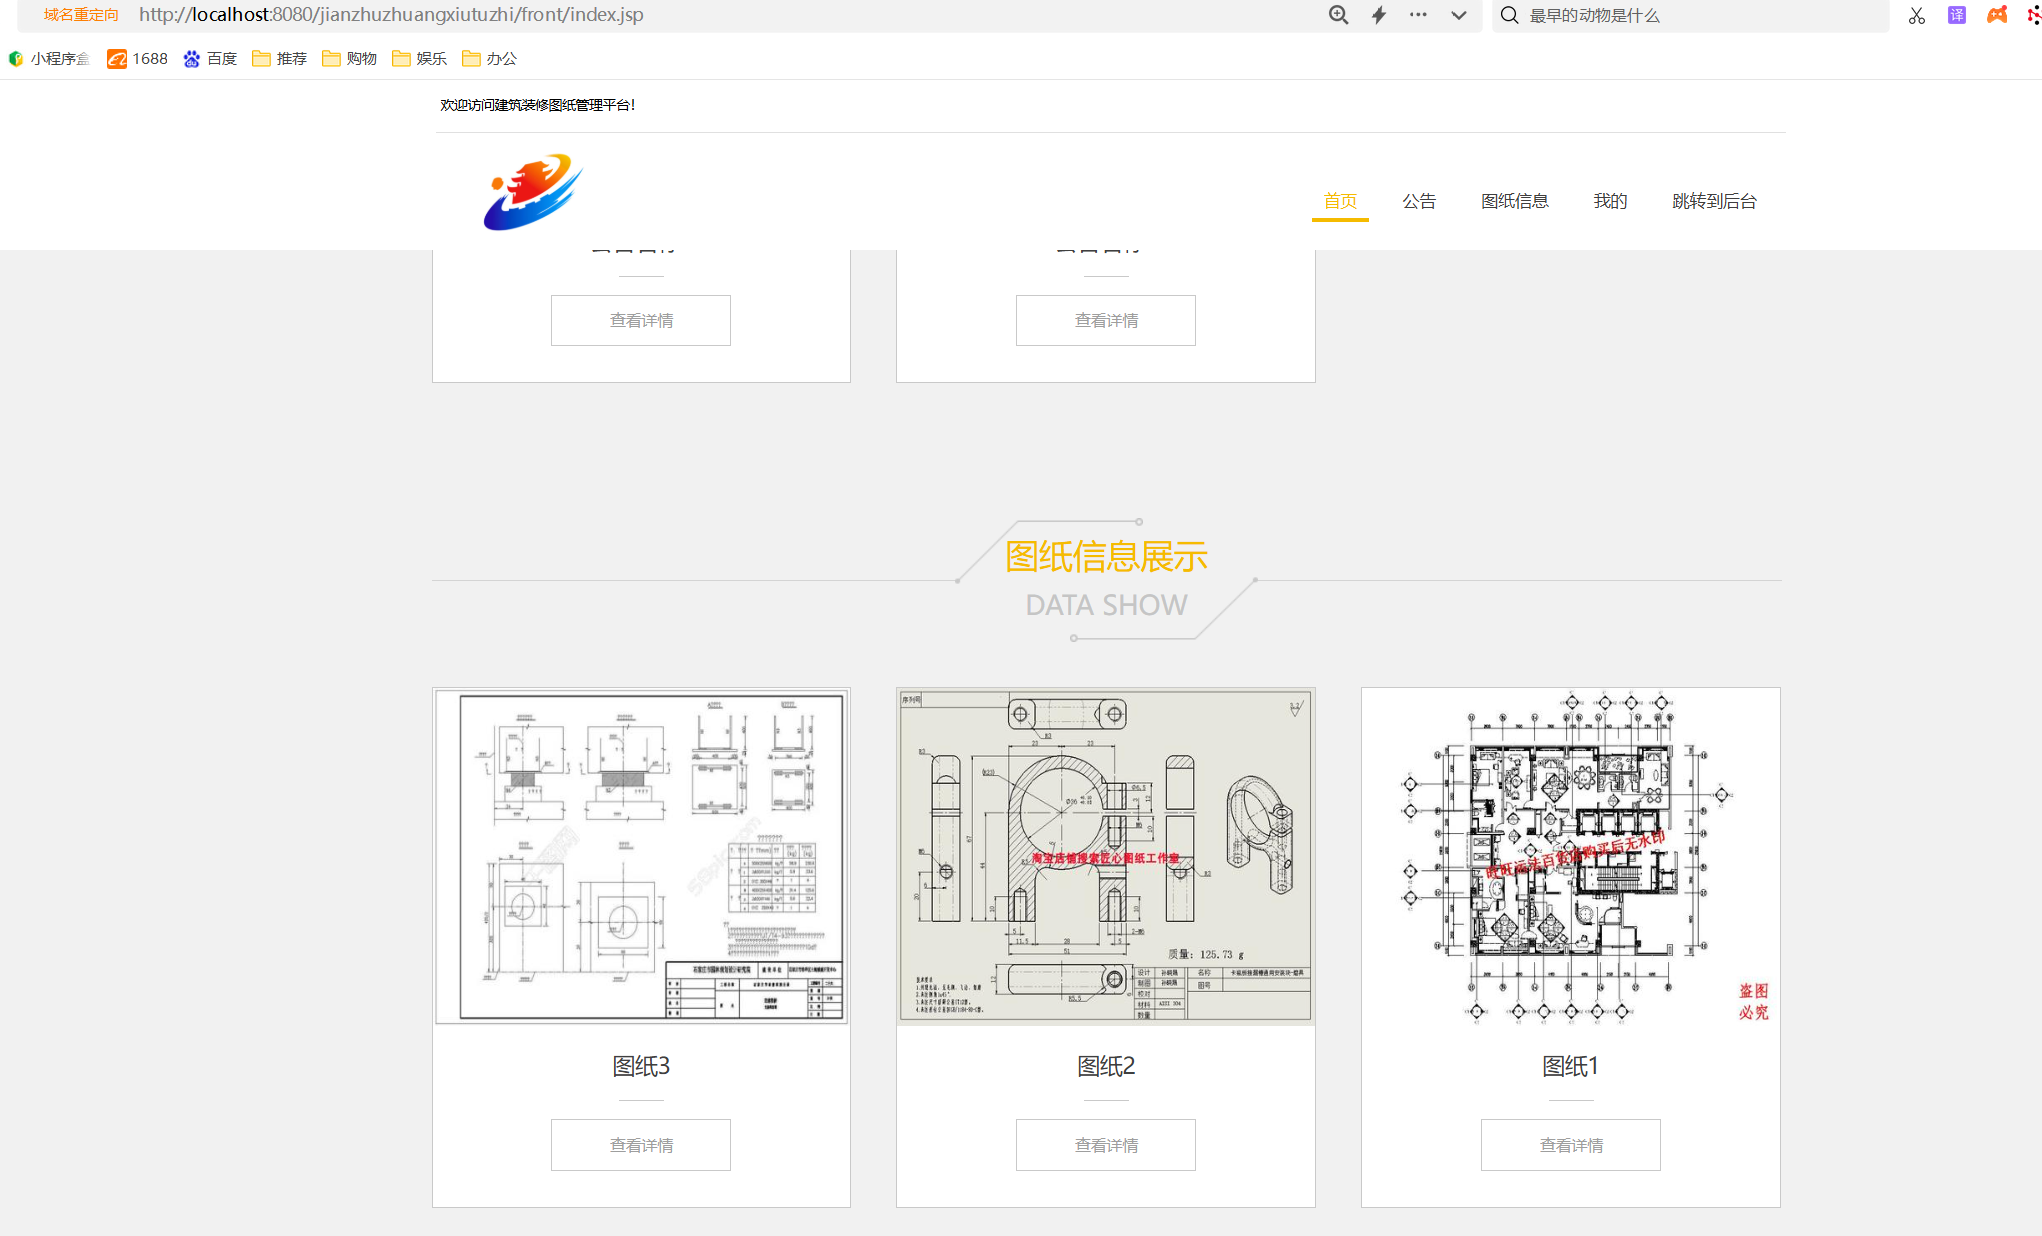Click the orange game controller extension icon
The width and height of the screenshot is (2042, 1236).
click(1997, 15)
